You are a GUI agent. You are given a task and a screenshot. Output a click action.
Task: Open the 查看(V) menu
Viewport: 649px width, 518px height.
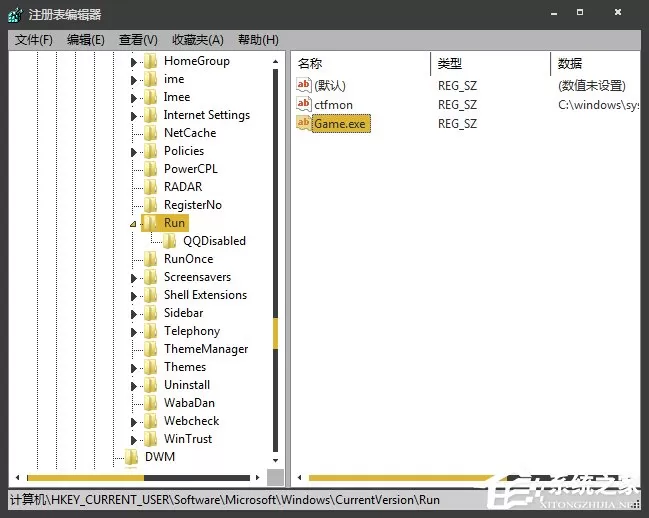(138, 40)
